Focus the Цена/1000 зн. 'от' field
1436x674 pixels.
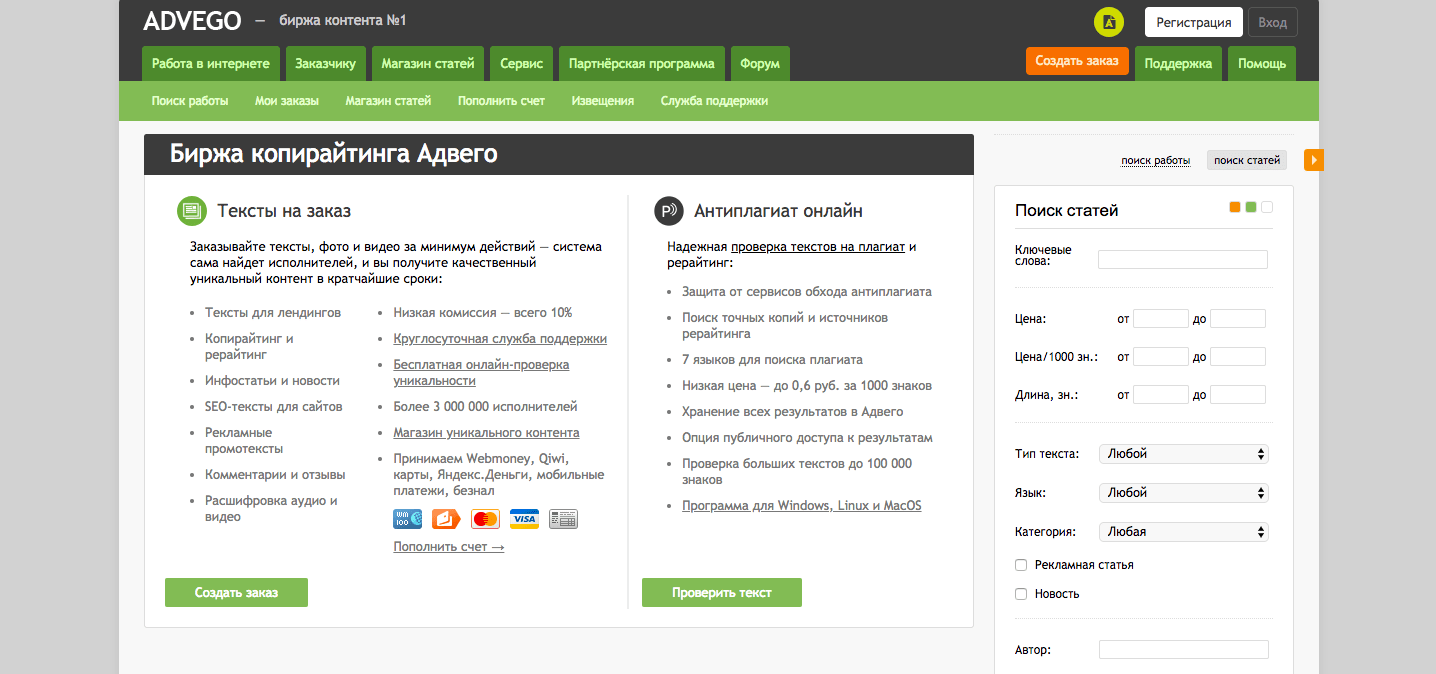[1161, 357]
